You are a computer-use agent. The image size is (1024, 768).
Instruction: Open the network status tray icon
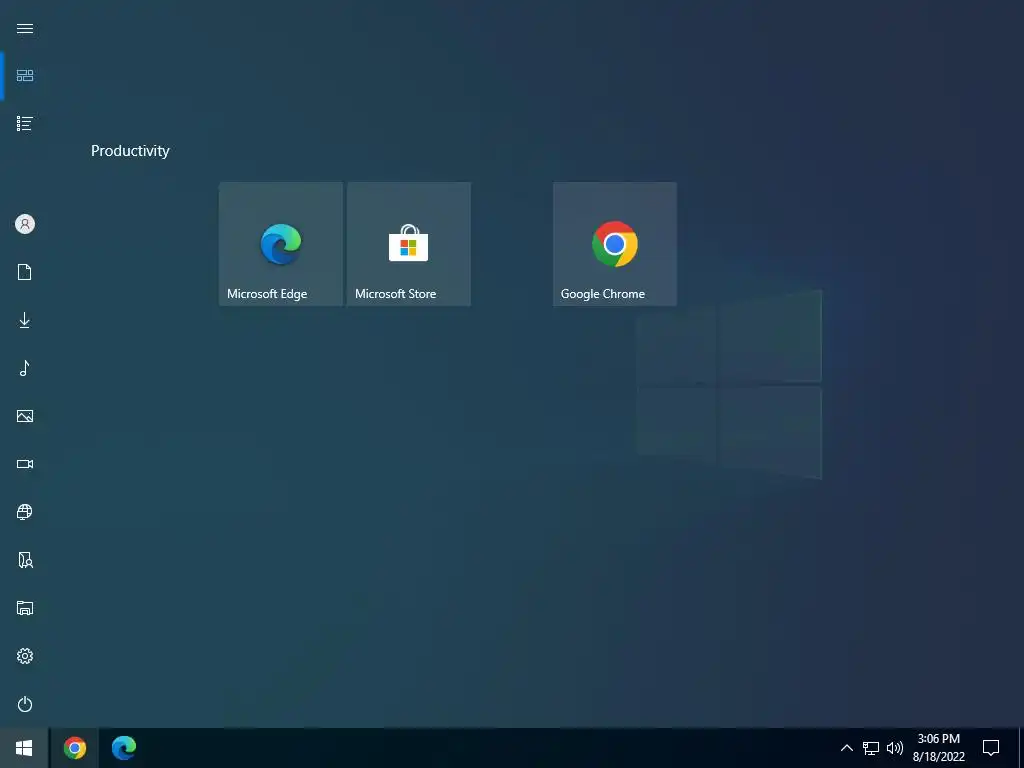pos(871,748)
